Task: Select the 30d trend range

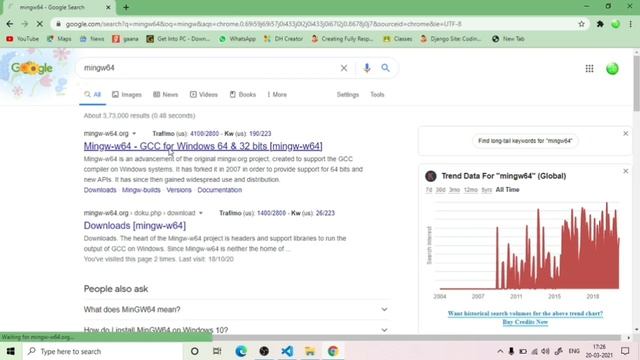Action: pos(440,190)
